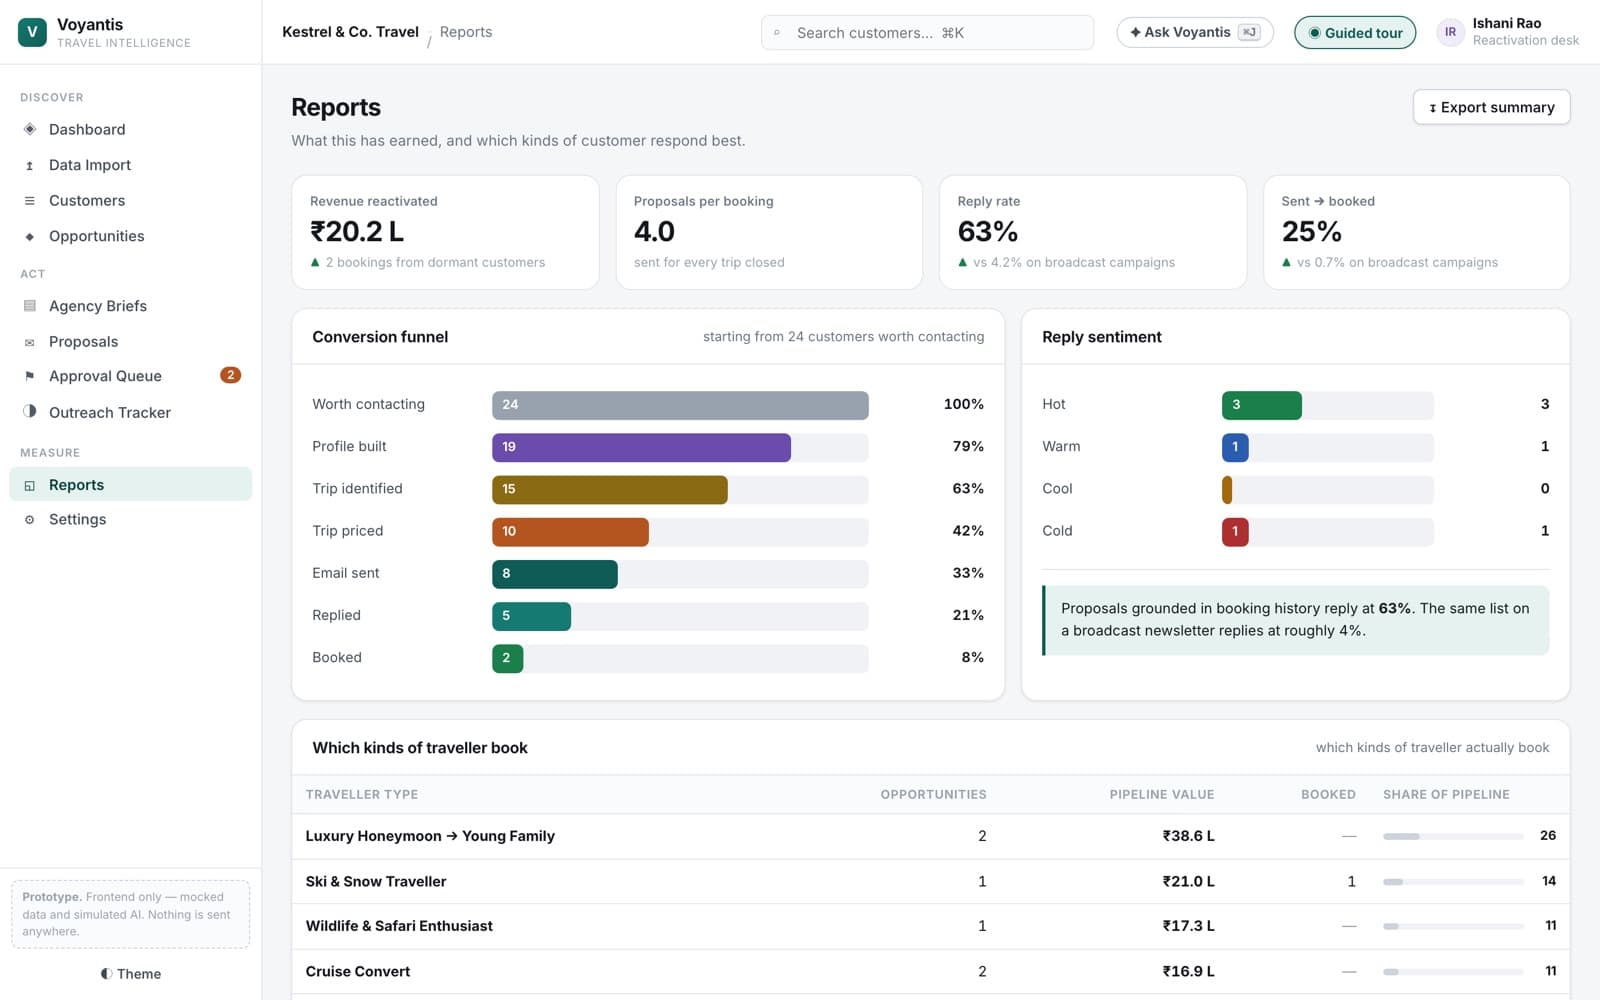Click the Traveller Type column header

pos(362,794)
